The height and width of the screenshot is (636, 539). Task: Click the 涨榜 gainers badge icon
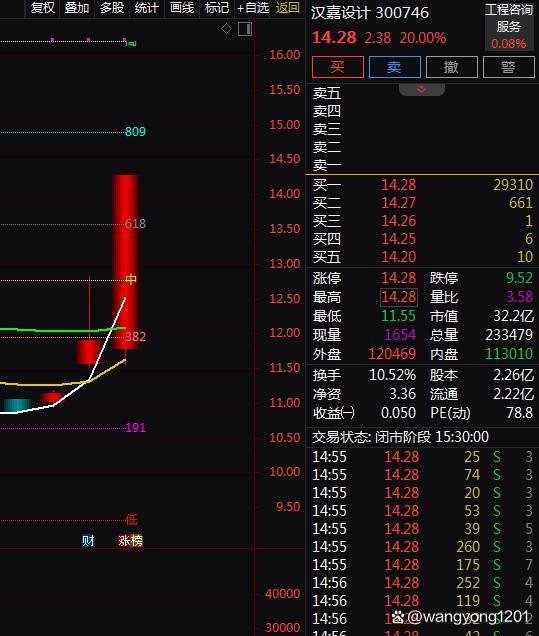coord(130,541)
